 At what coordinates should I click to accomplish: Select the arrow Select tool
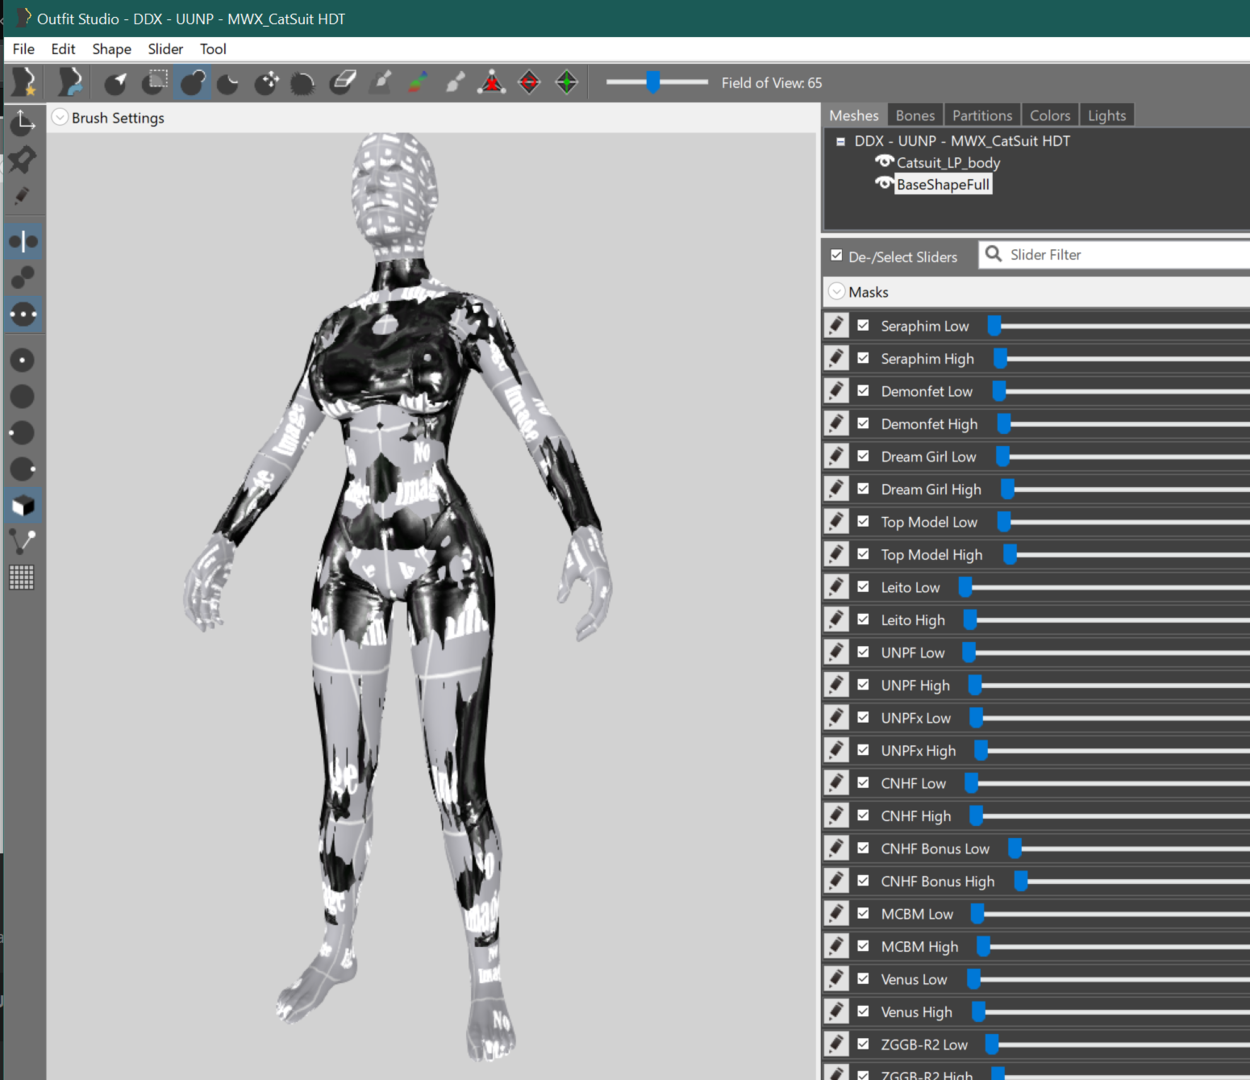117,82
